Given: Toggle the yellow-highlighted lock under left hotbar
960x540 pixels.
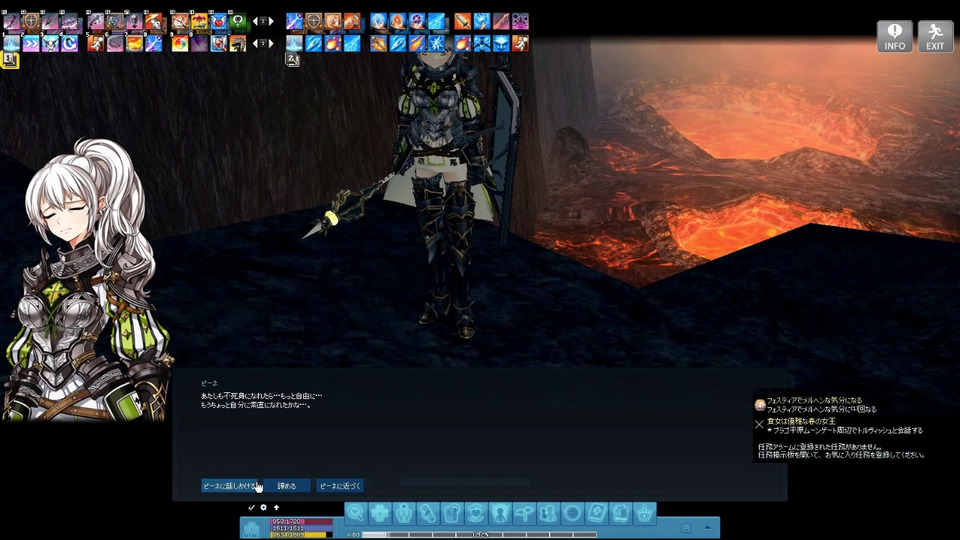Looking at the screenshot, I should 9,59.
